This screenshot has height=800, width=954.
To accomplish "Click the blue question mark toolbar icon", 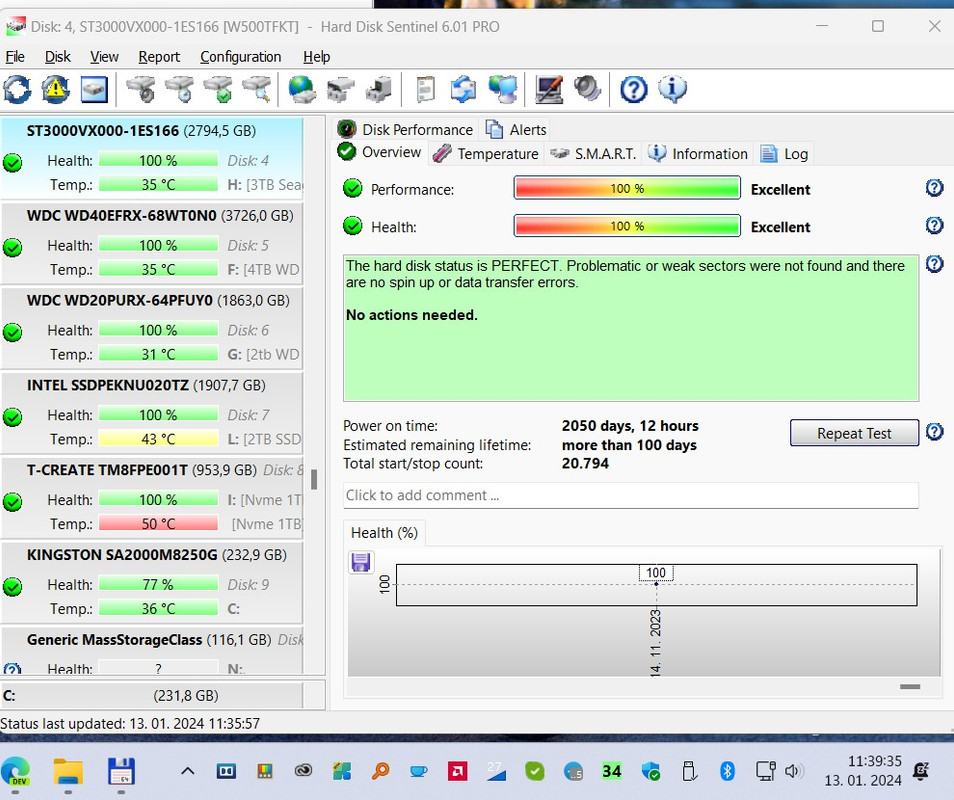I will click(633, 89).
